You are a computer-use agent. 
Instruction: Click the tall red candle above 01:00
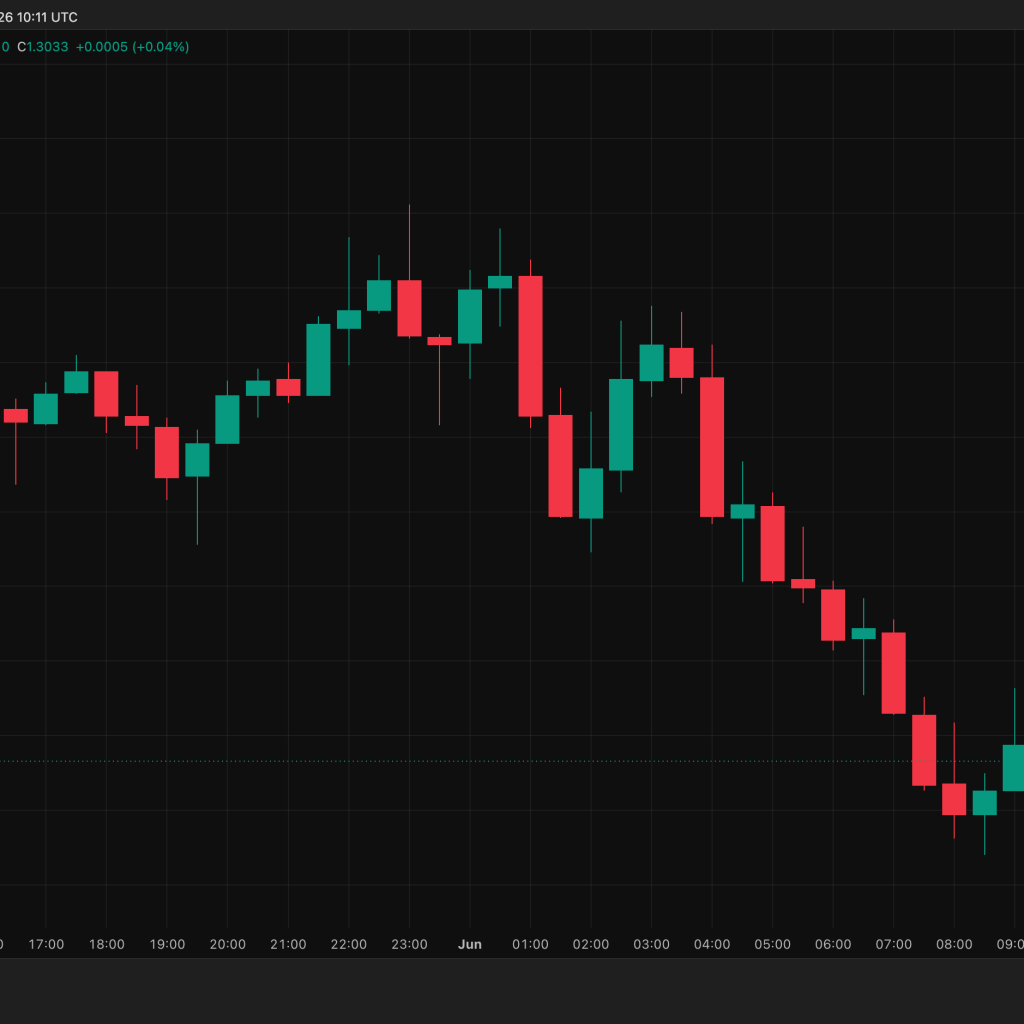(530, 346)
